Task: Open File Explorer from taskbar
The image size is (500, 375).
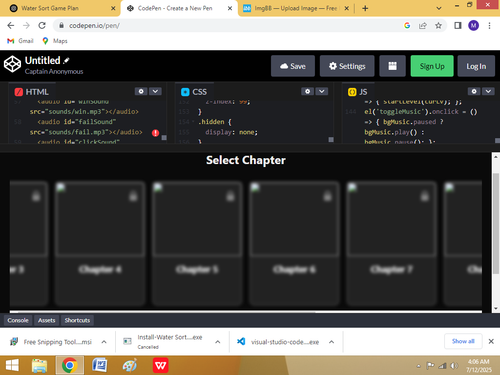Action: pyautogui.click(x=39, y=366)
